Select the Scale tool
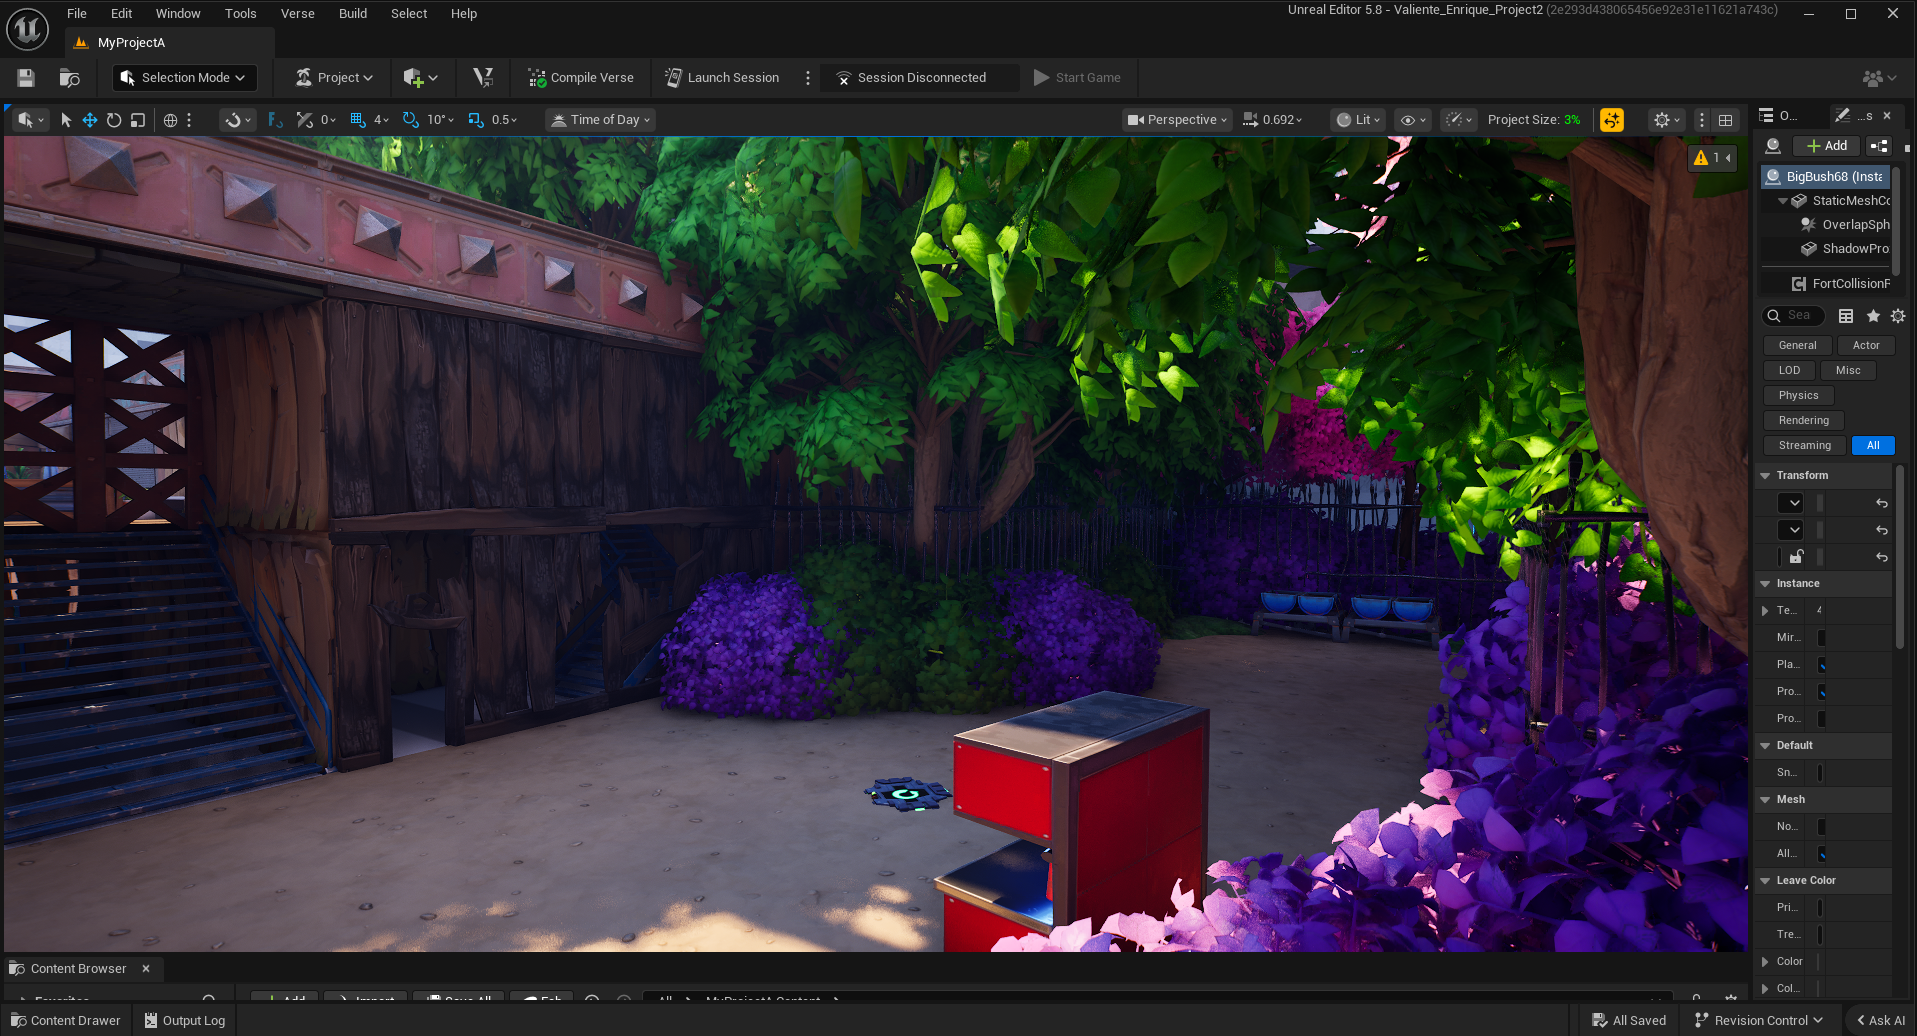1917x1036 pixels. 138,120
